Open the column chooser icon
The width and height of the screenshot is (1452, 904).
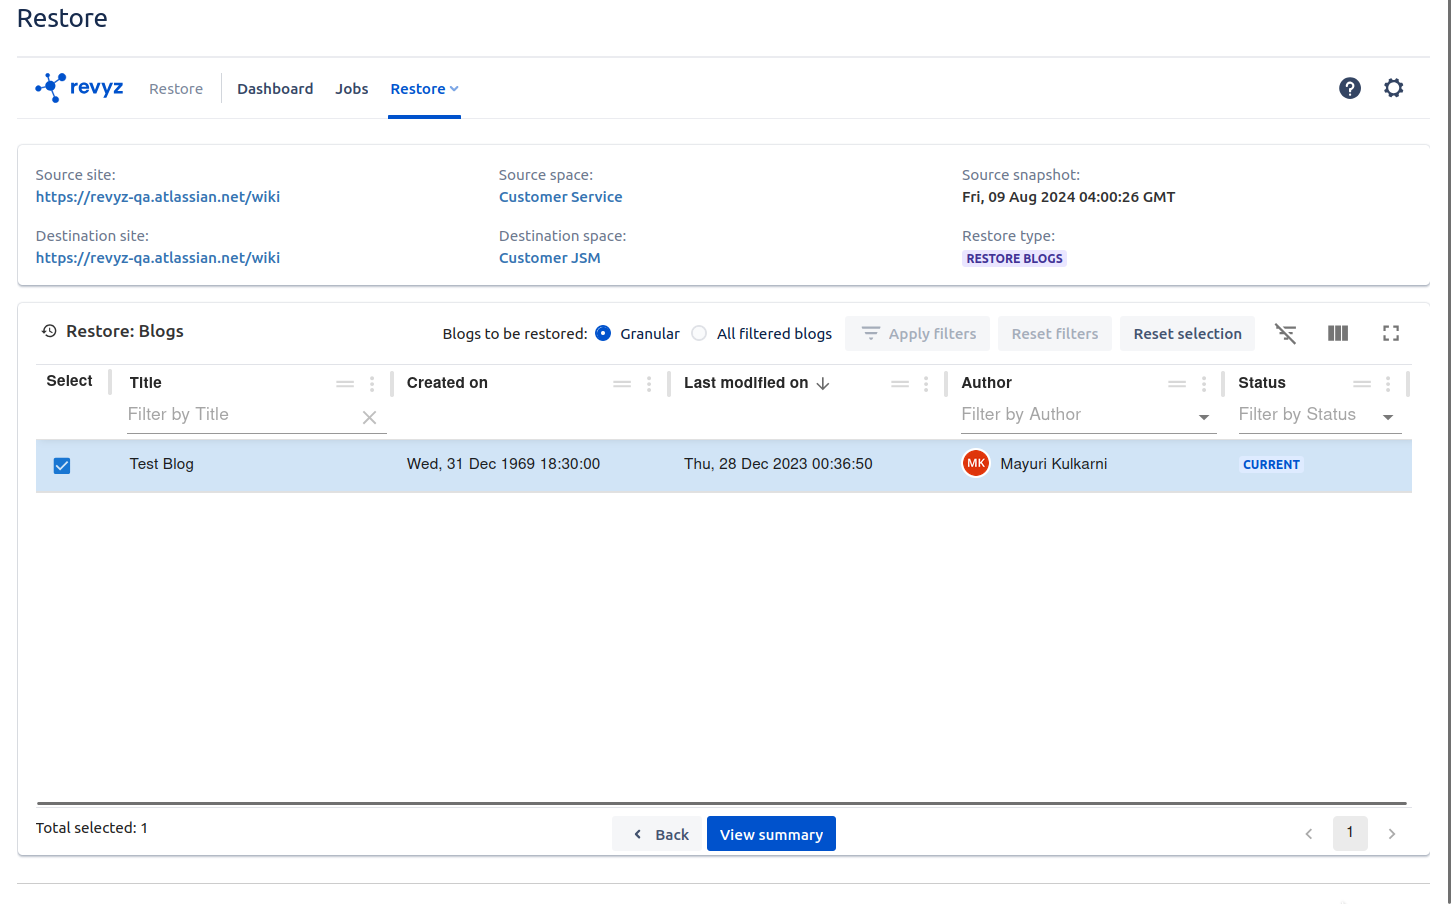point(1337,334)
